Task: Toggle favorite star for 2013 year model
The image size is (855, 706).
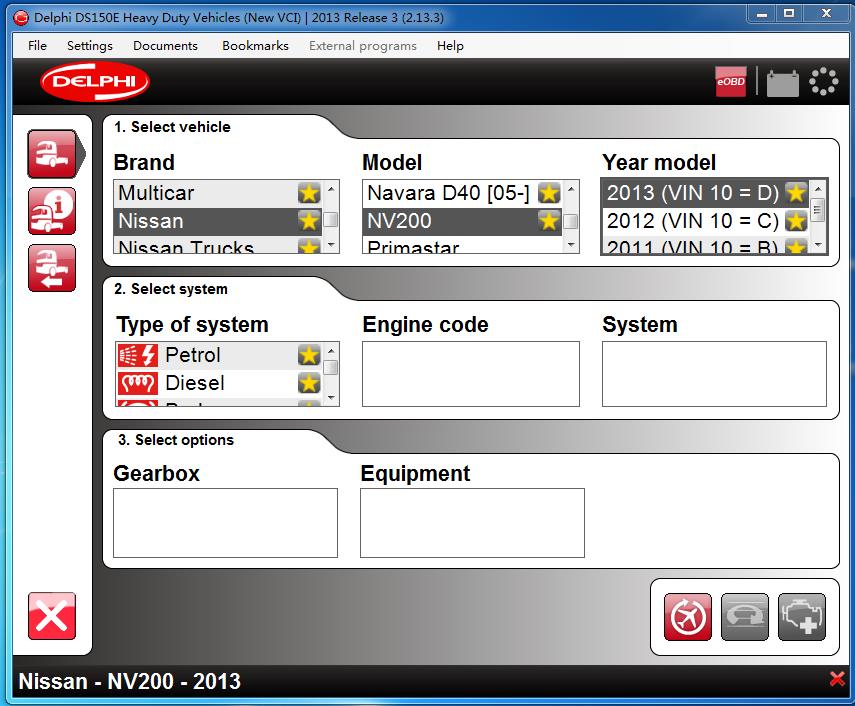Action: click(796, 193)
